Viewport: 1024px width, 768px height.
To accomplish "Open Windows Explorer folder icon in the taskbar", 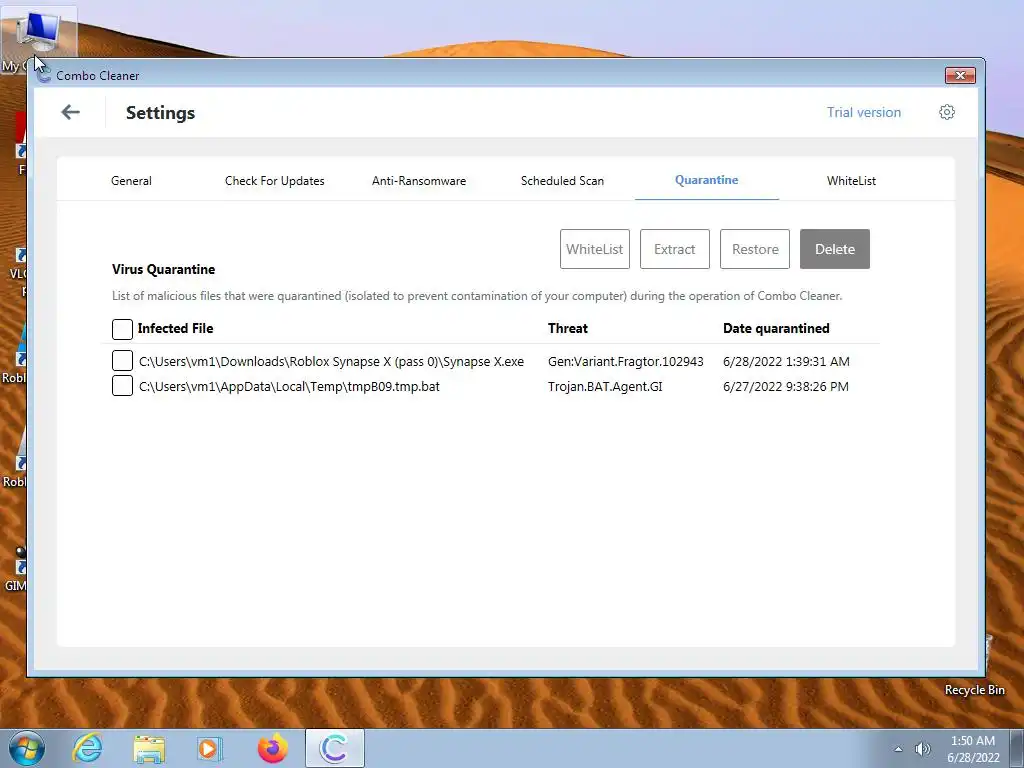I will [149, 748].
